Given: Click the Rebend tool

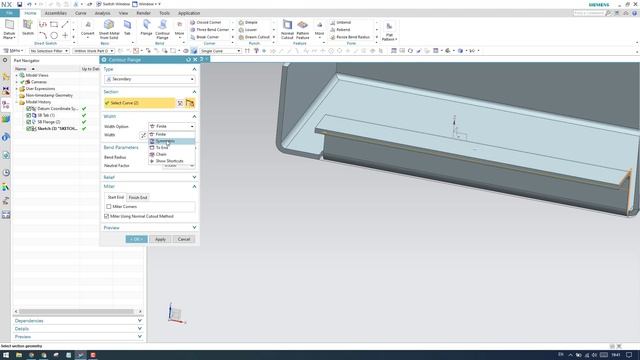Looking at the screenshot, I should (x=340, y=30).
